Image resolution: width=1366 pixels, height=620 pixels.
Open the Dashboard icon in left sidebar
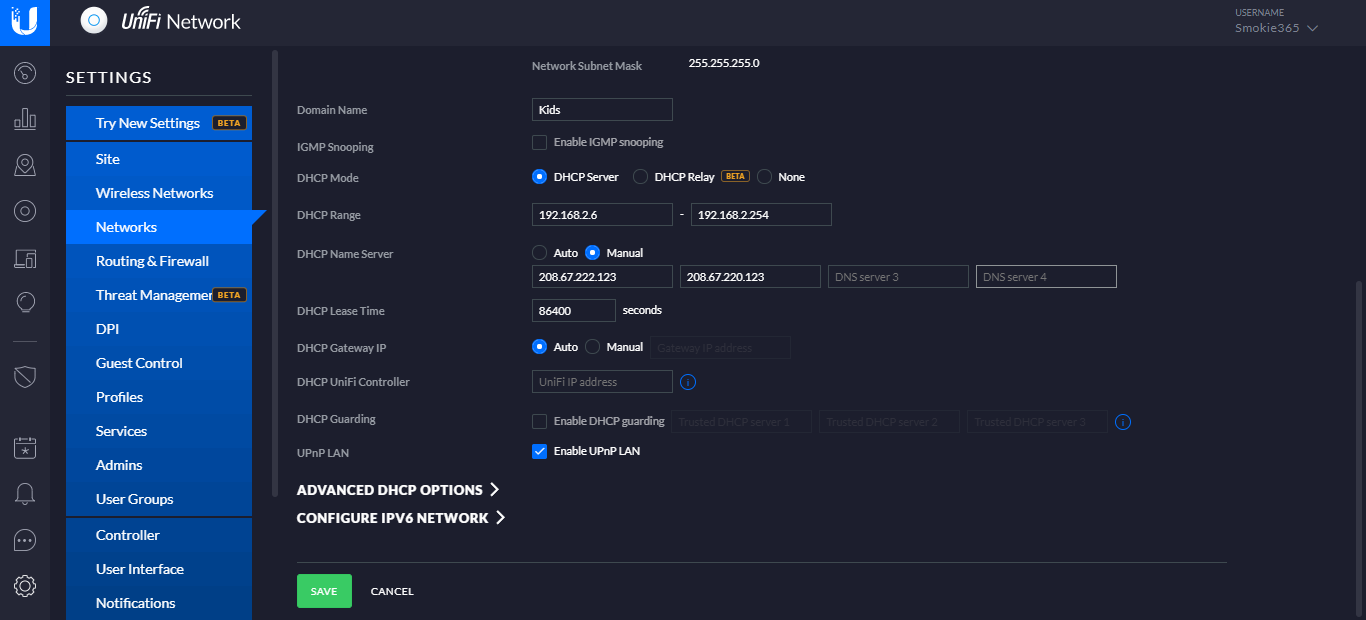click(26, 73)
